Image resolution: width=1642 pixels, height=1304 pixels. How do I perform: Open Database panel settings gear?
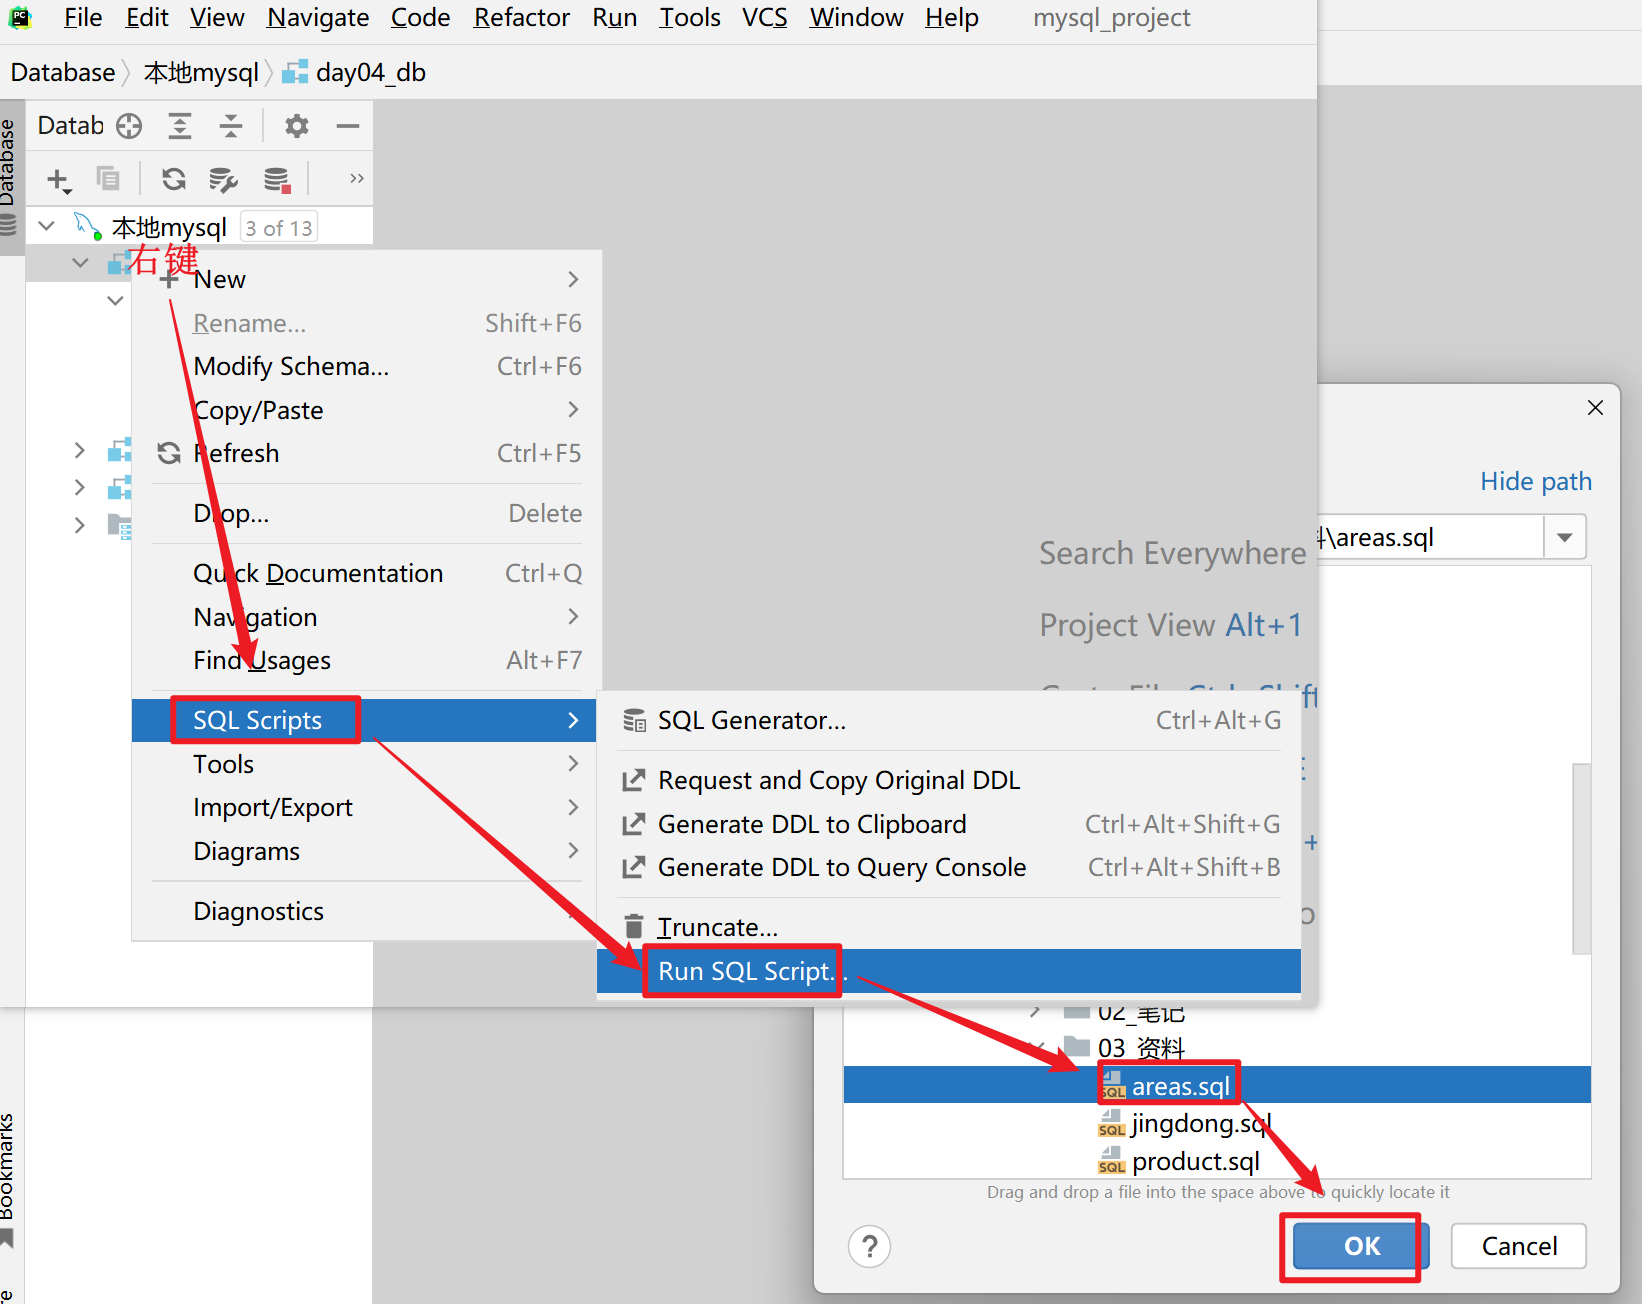[x=297, y=126]
